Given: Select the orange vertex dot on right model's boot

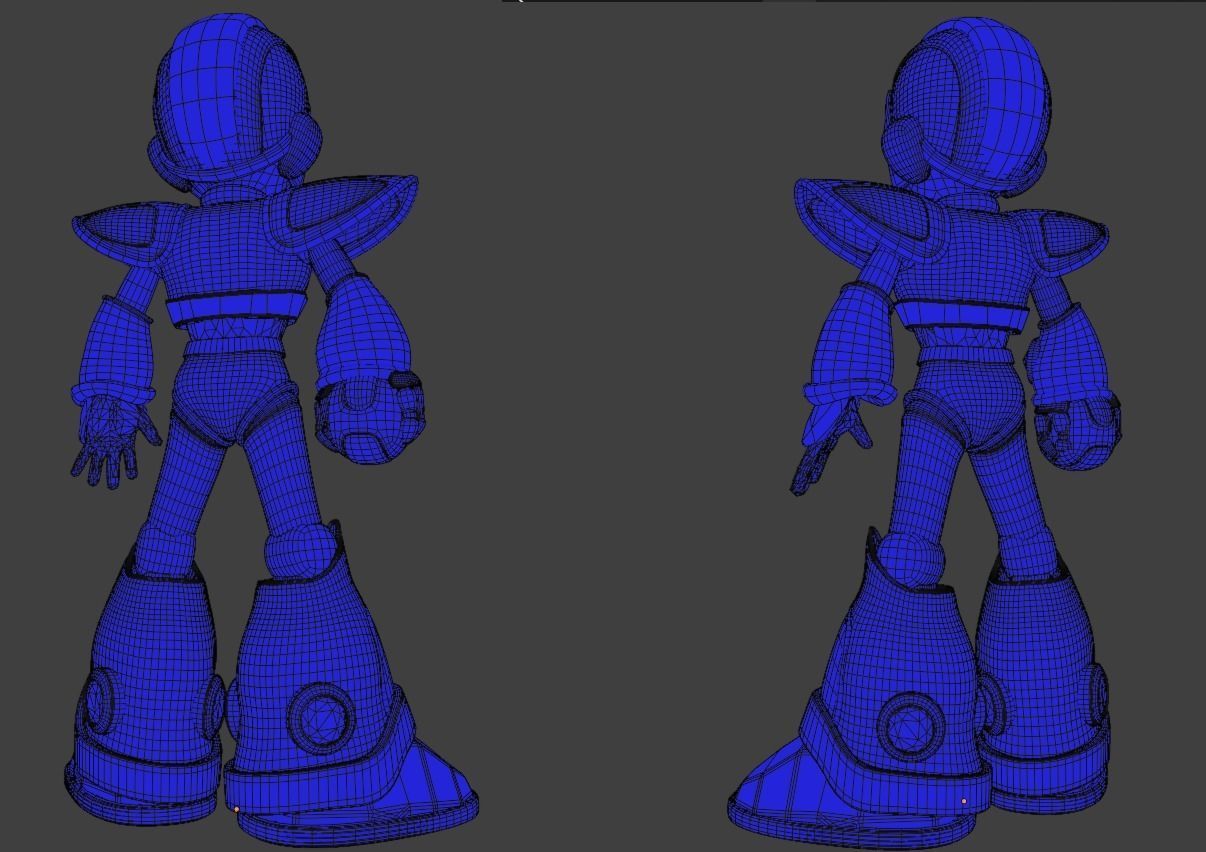Looking at the screenshot, I should point(964,801).
